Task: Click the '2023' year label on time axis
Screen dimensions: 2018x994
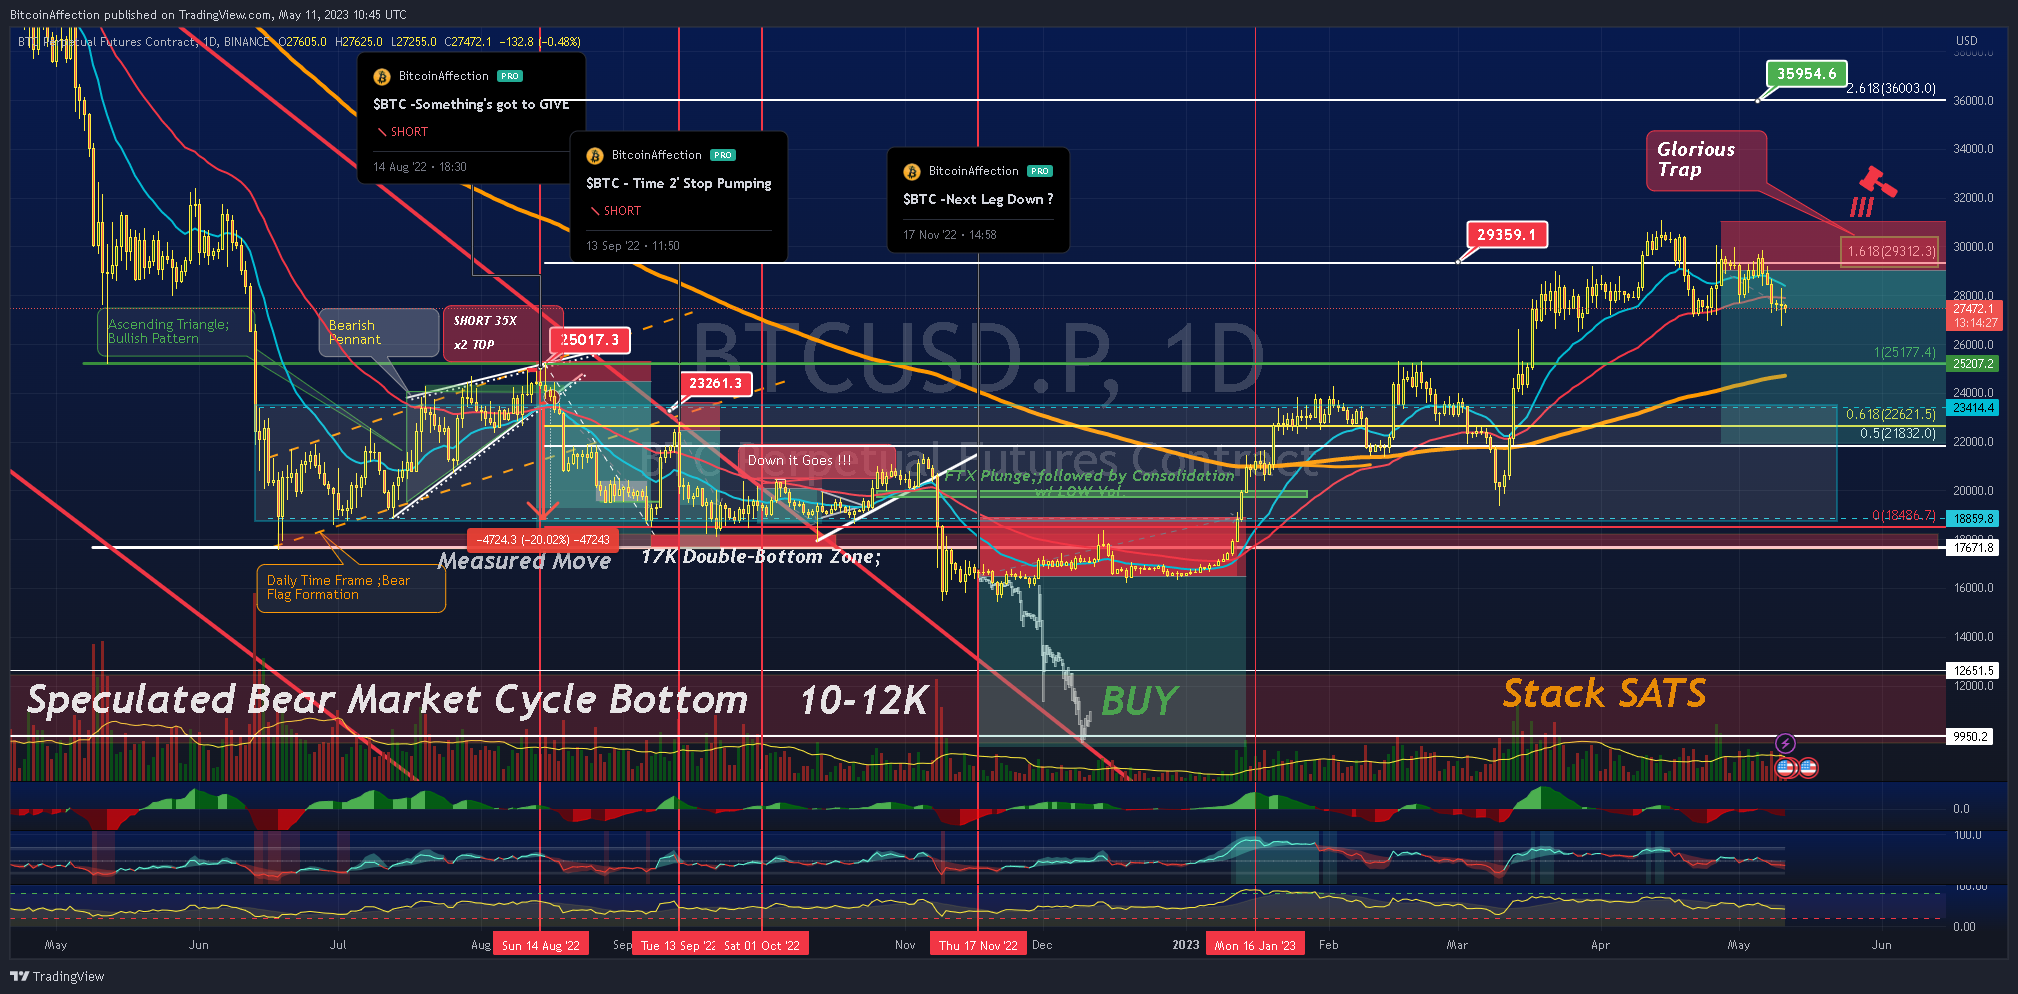Action: (1186, 945)
